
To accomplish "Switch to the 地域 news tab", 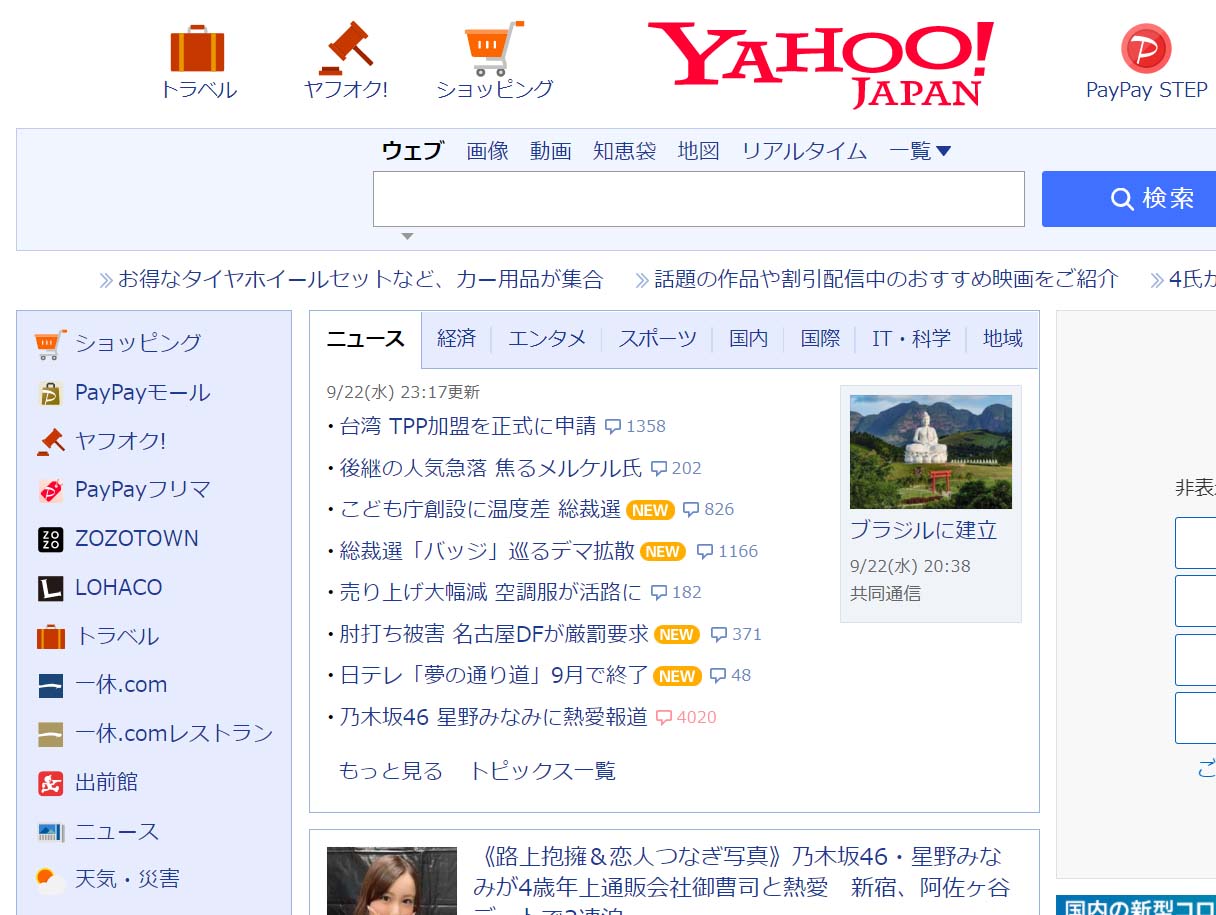I will coord(1003,339).
